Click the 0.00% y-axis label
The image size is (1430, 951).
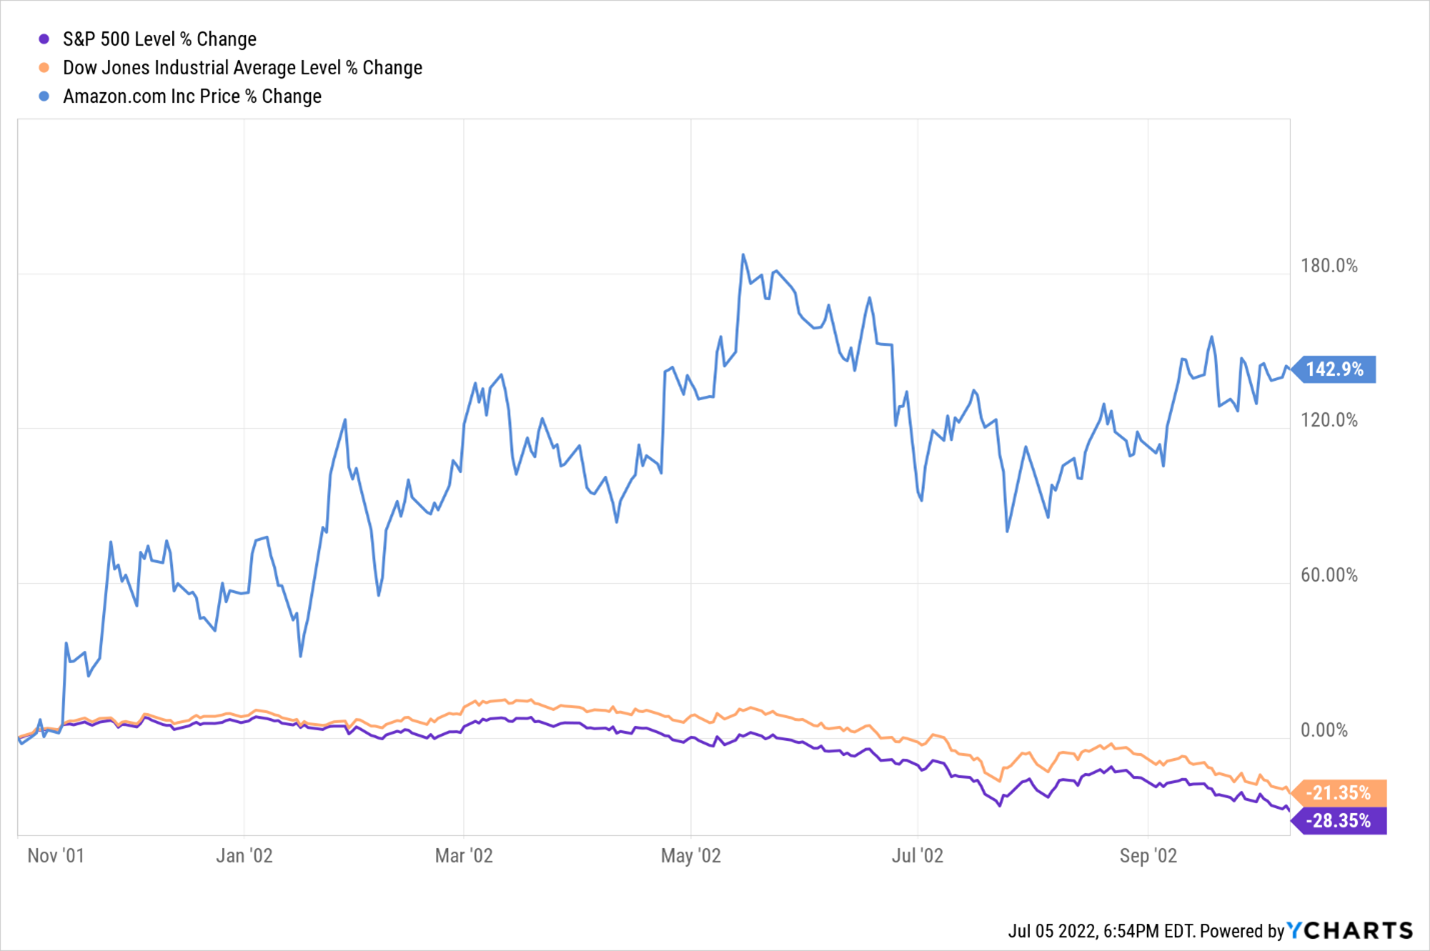pyautogui.click(x=1324, y=731)
